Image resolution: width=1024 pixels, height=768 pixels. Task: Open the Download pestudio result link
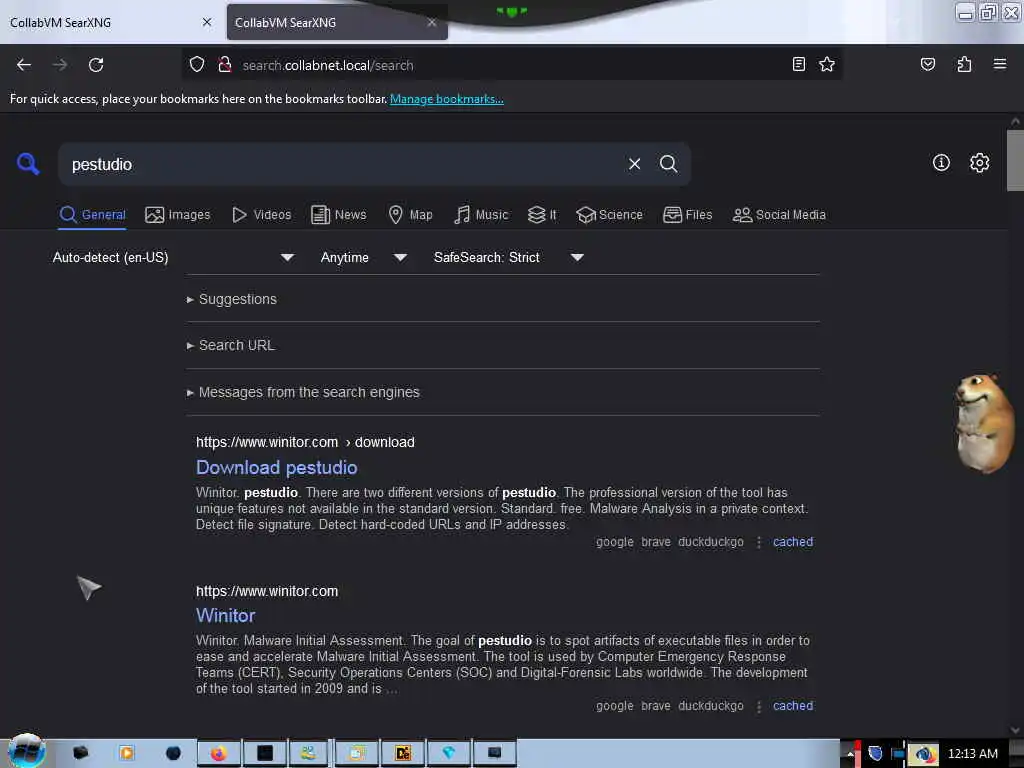click(276, 468)
